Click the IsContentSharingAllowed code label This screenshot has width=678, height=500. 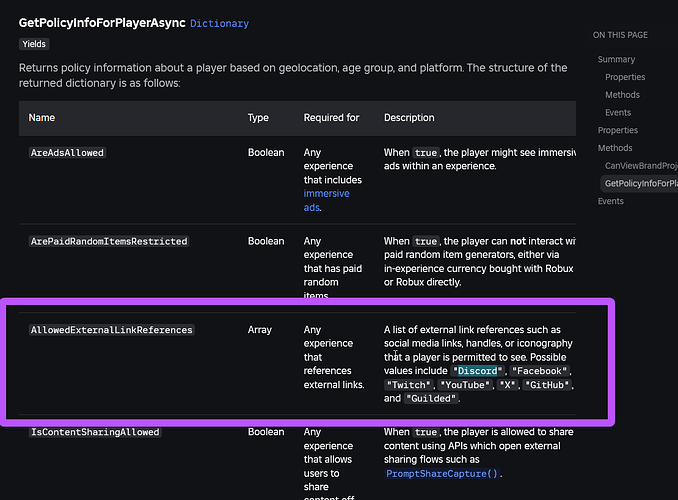(95, 432)
